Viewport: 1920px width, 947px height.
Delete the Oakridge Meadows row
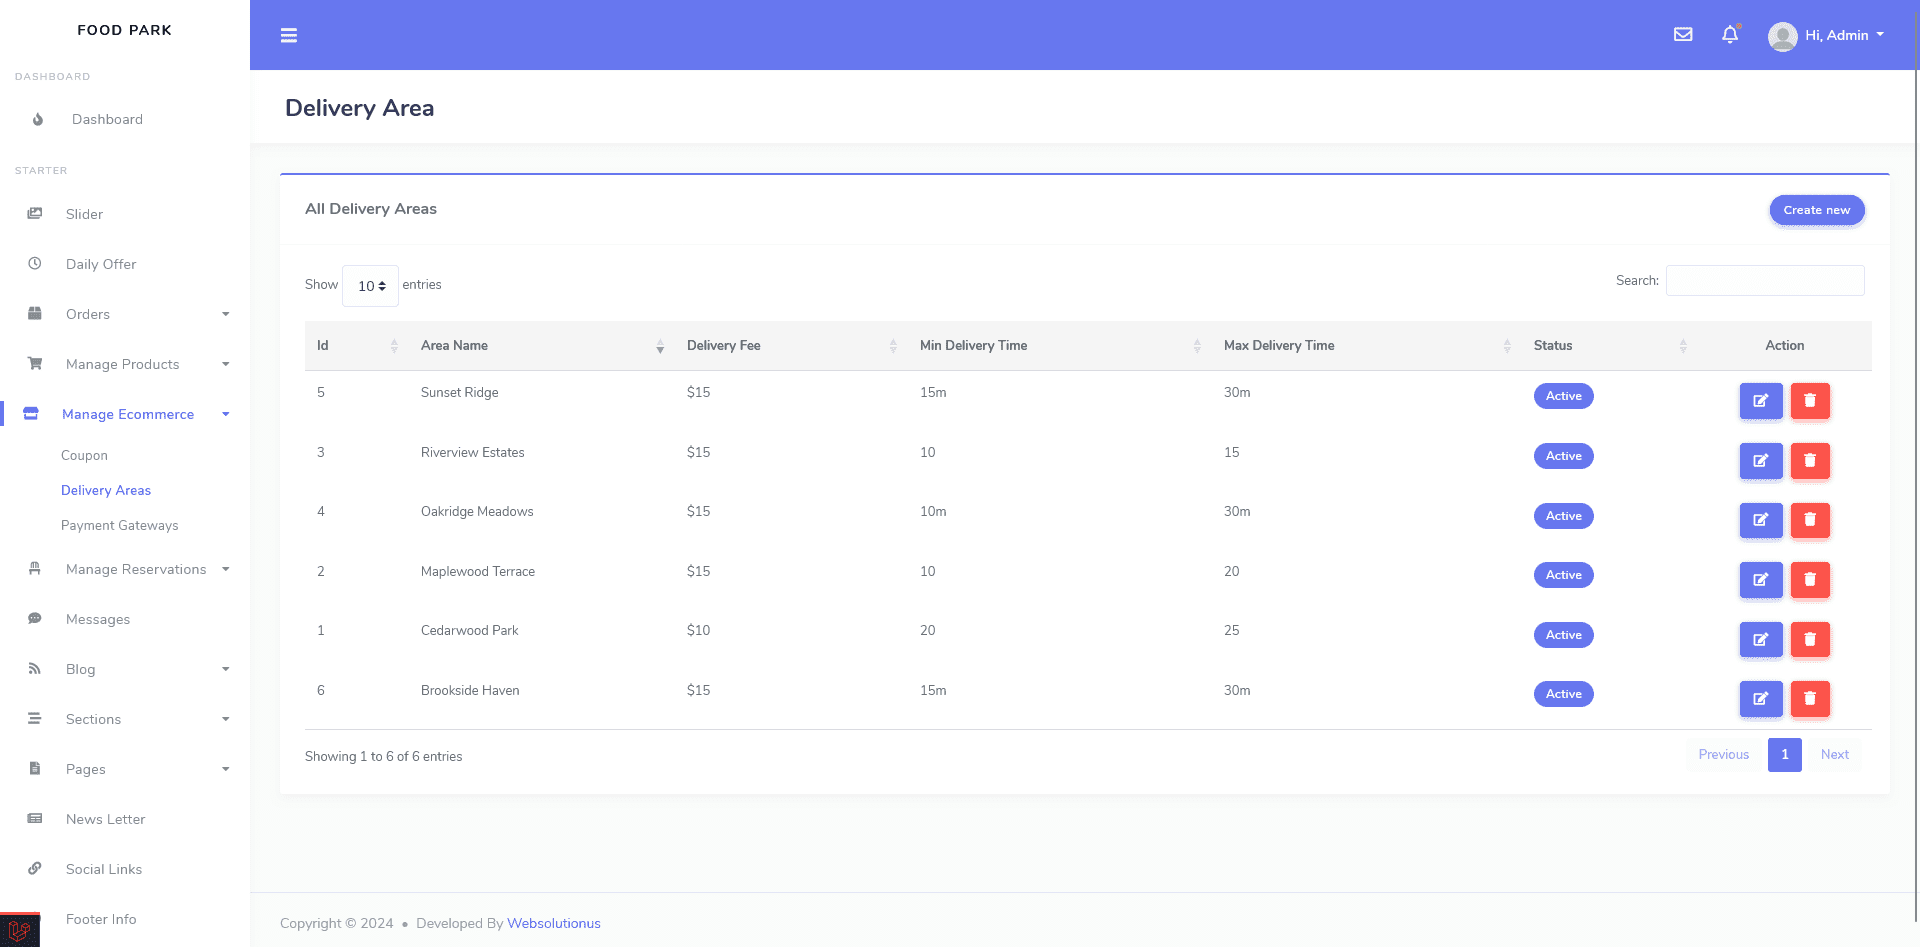(1810, 520)
